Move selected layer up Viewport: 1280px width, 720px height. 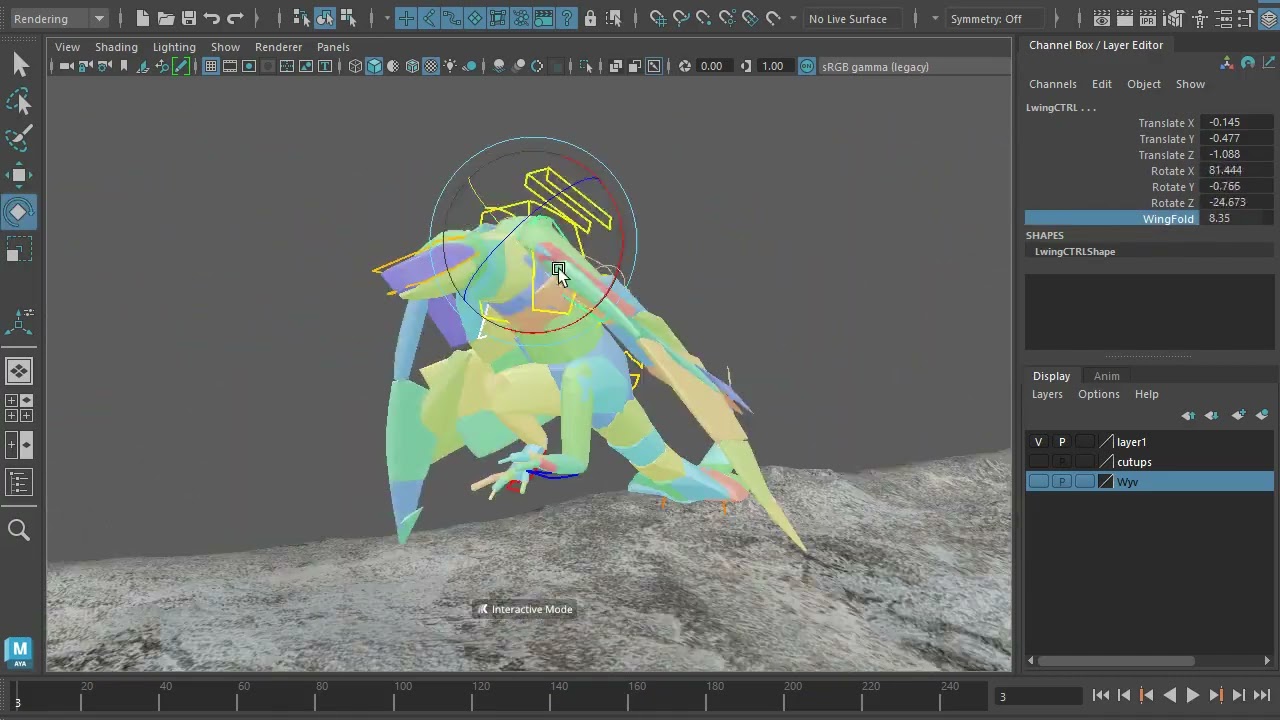pyautogui.click(x=1188, y=415)
